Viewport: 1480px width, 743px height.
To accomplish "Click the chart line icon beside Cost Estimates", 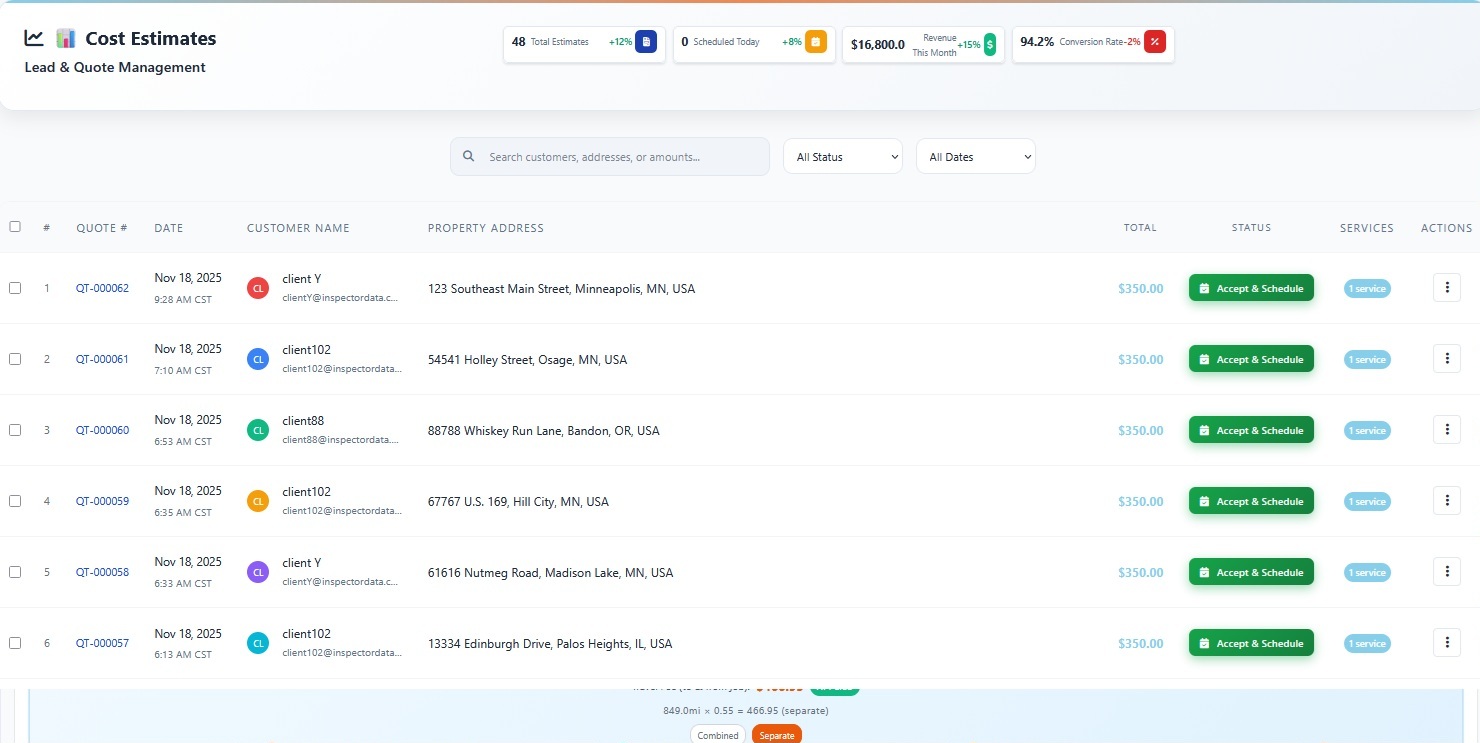I will pyautogui.click(x=34, y=38).
